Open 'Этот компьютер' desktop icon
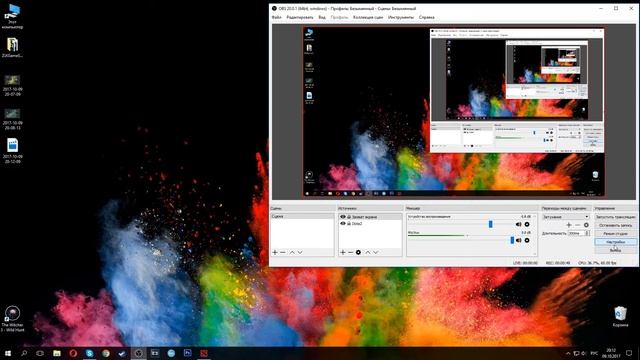Viewport: 640px width, 360px height. pyautogui.click(x=12, y=16)
